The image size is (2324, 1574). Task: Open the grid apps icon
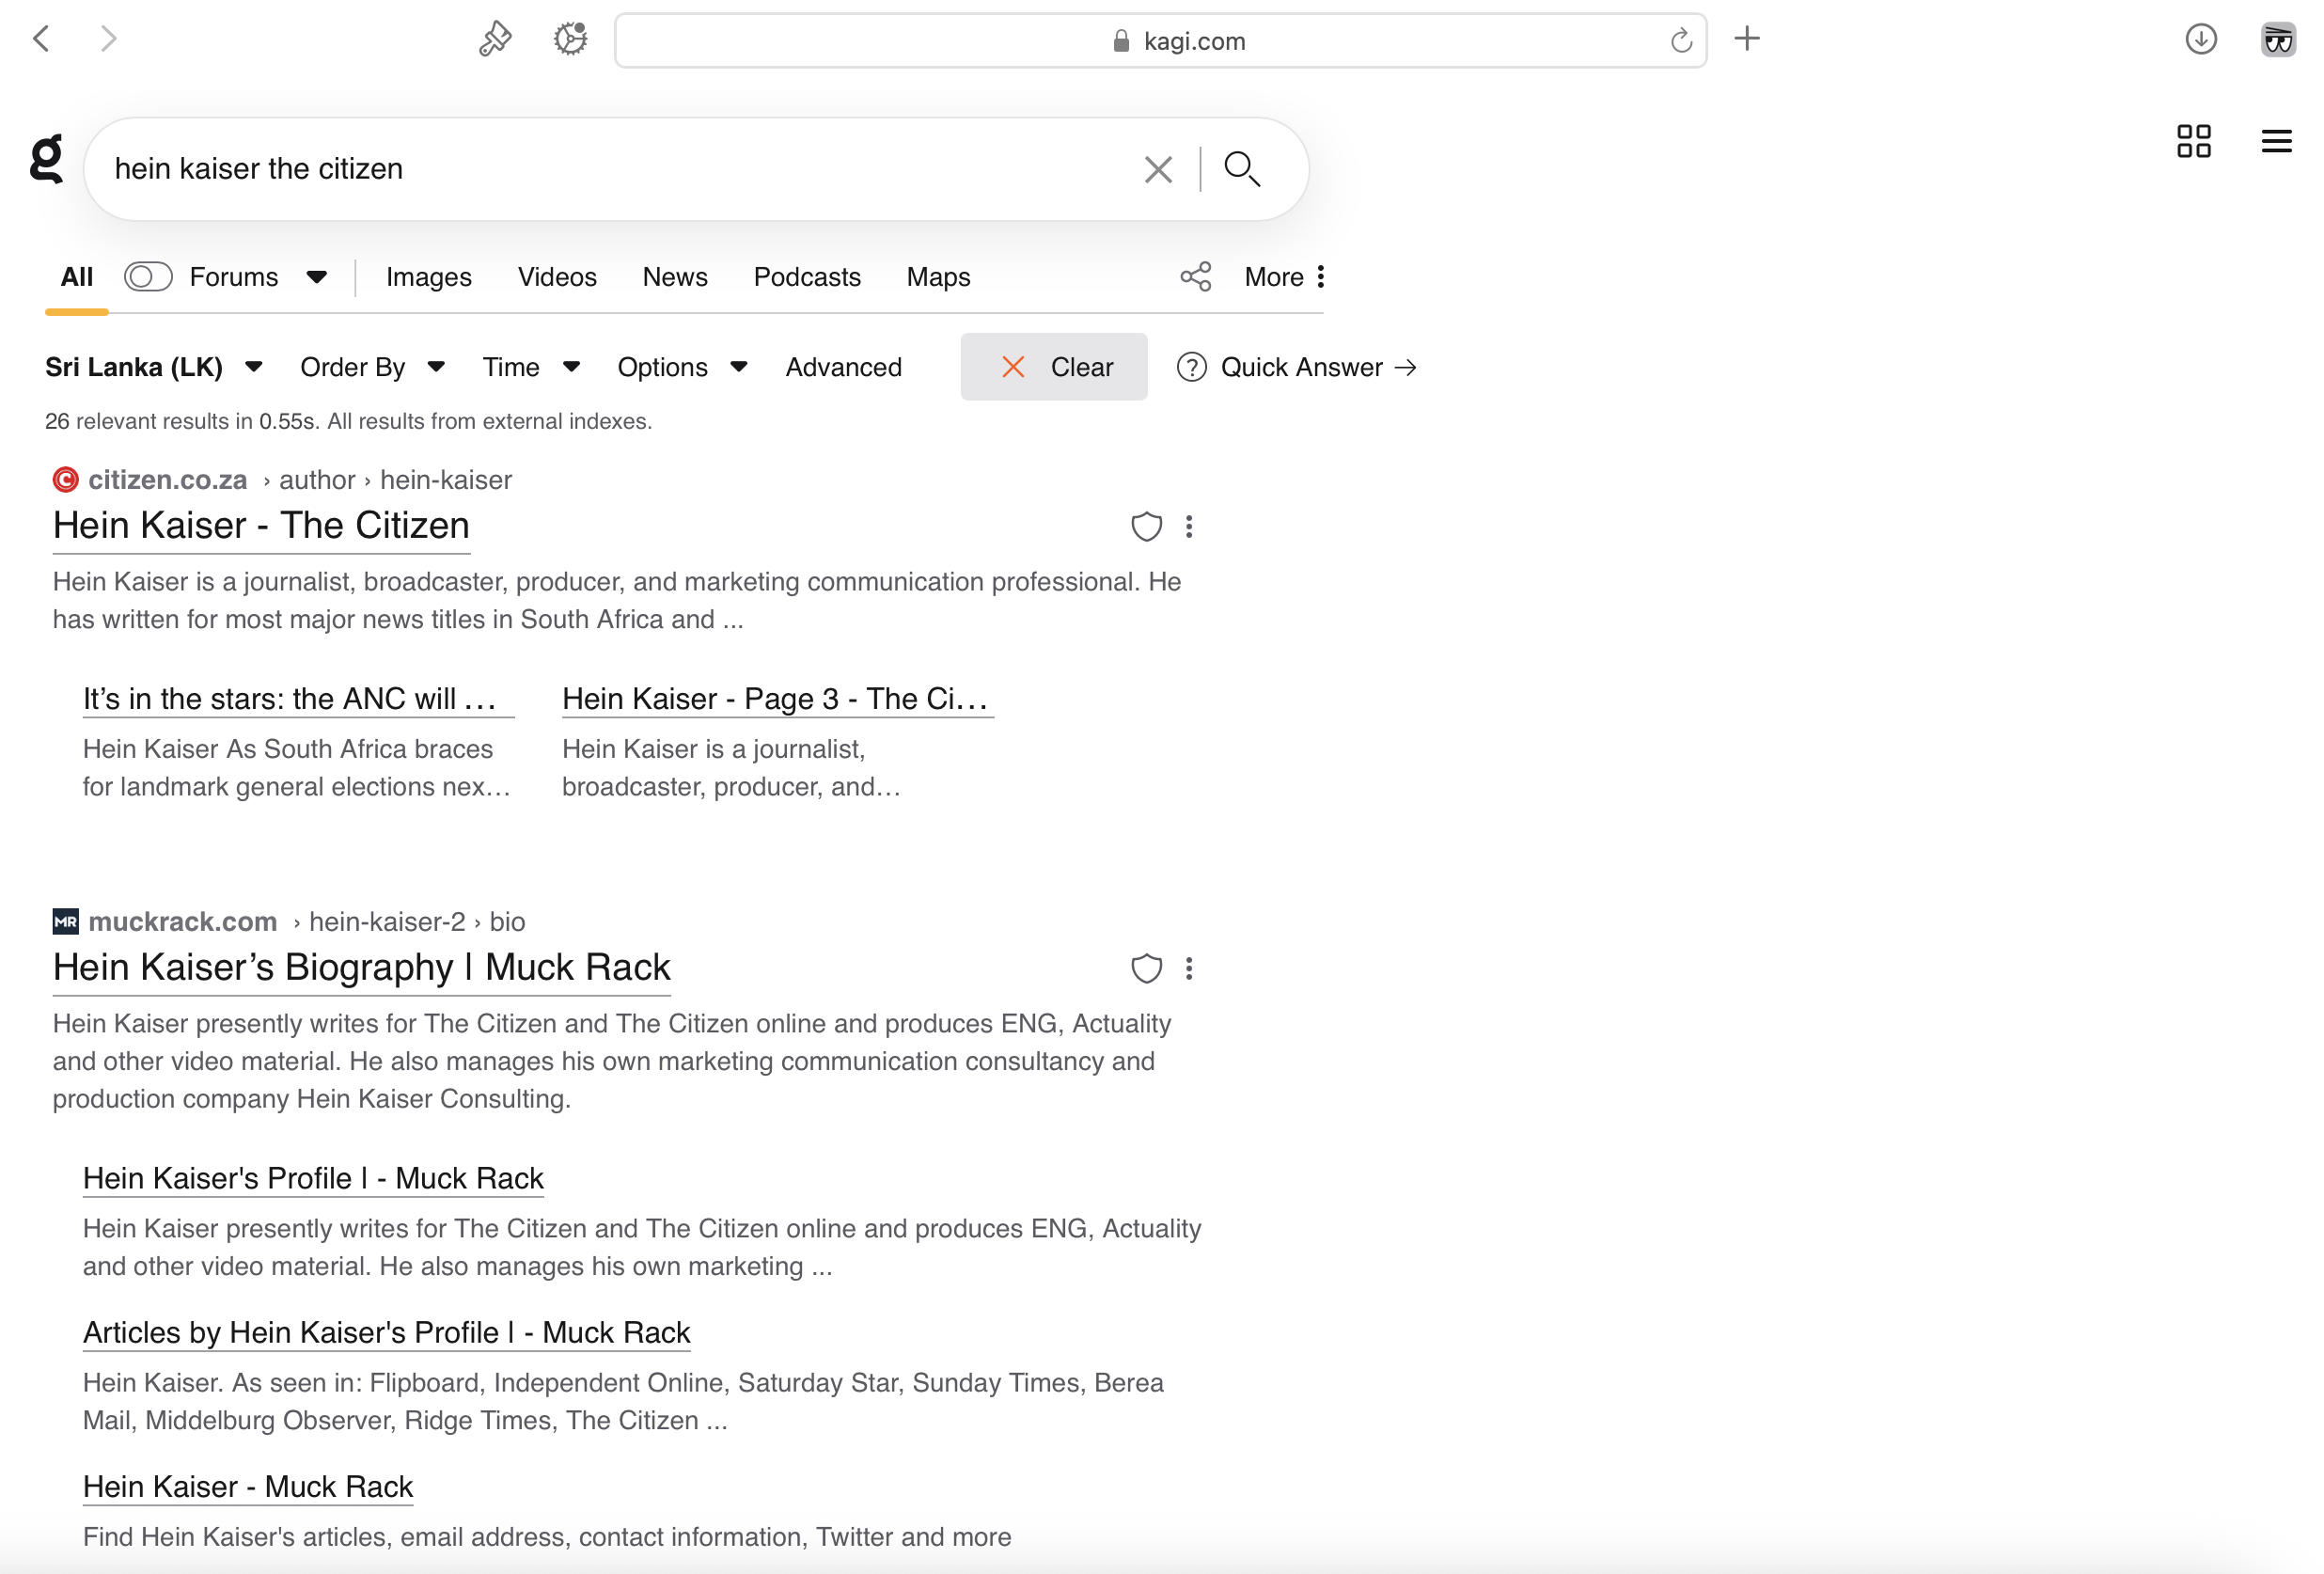2193,141
